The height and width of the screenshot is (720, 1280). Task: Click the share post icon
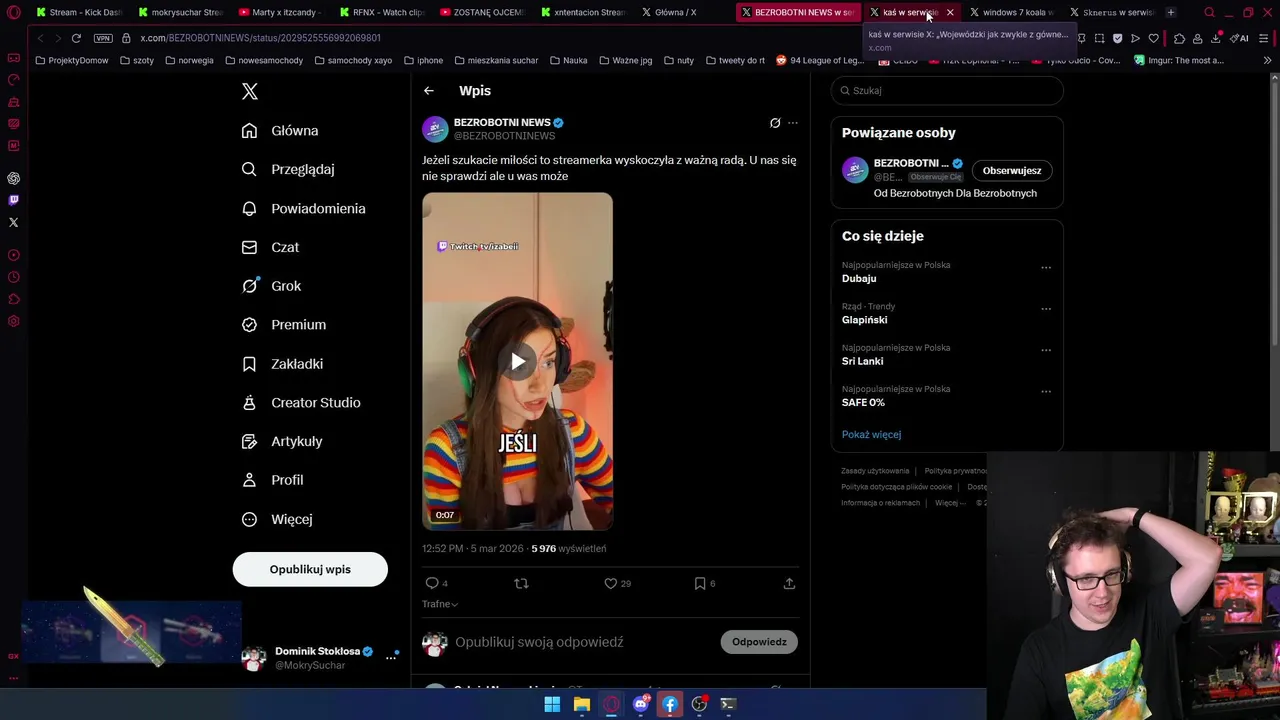coord(789,583)
